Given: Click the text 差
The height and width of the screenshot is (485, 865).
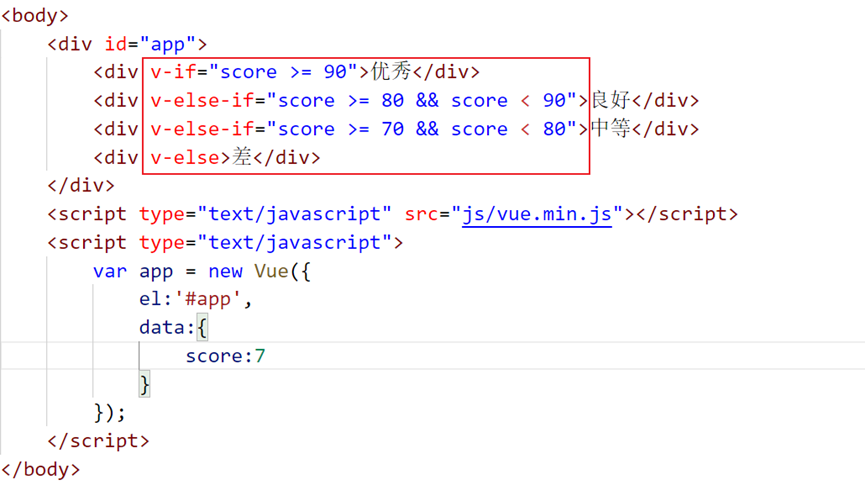Looking at the screenshot, I should click(x=242, y=158).
